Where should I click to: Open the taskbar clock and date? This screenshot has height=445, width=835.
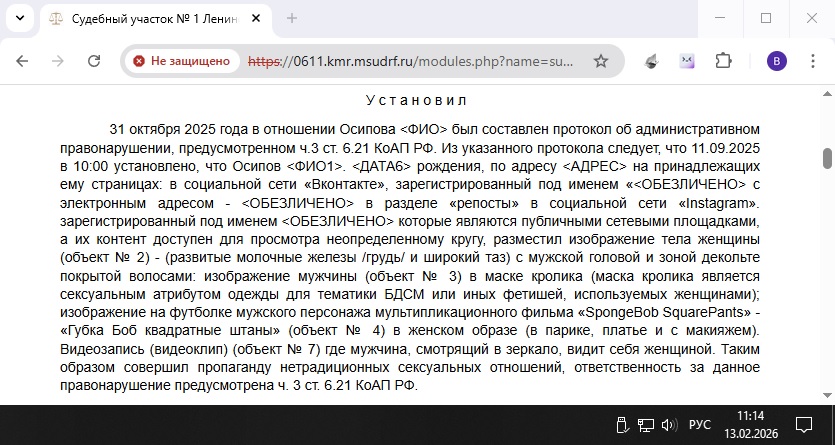tap(750, 425)
